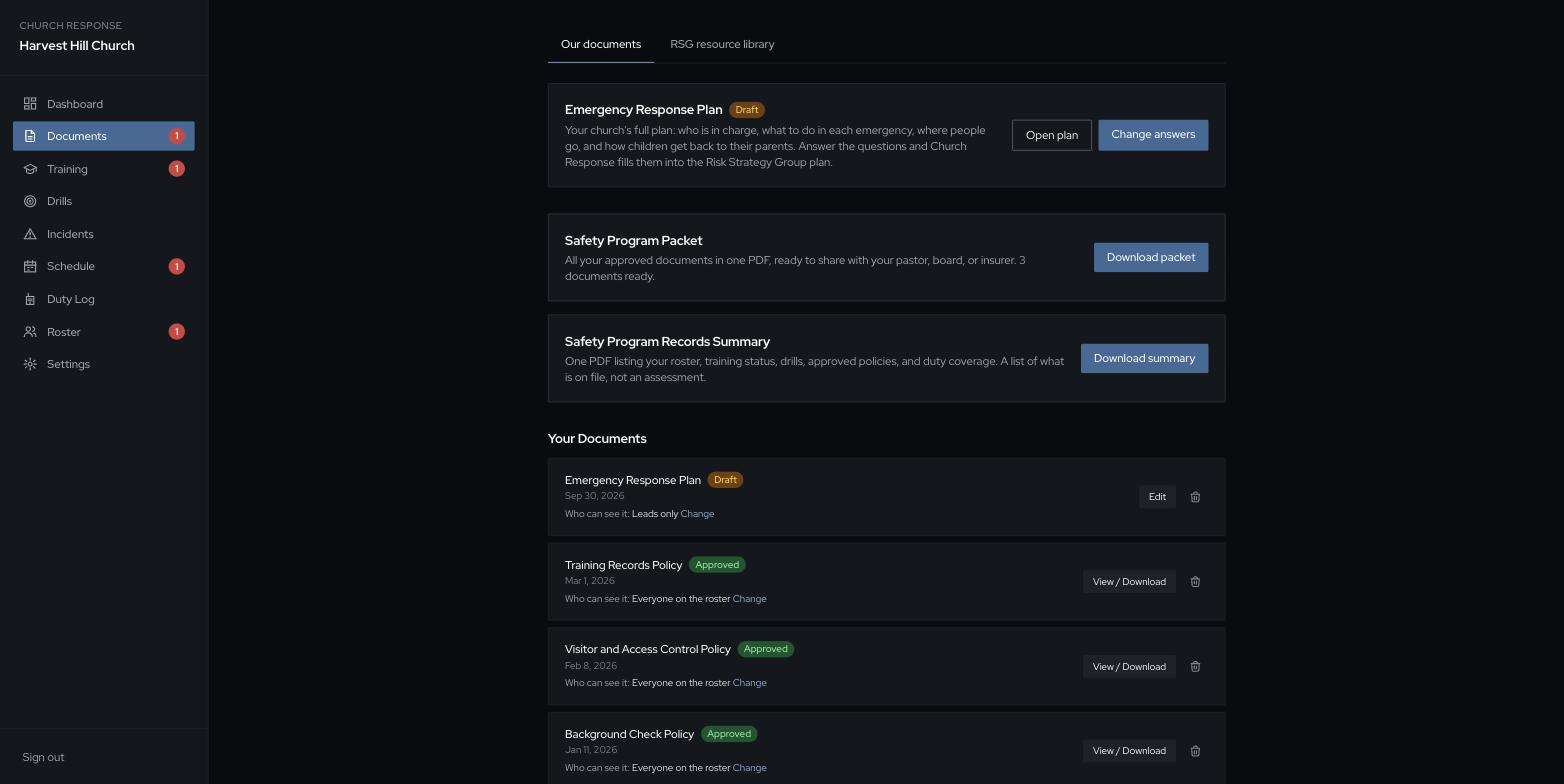Click the Dashboard grid icon

30,104
